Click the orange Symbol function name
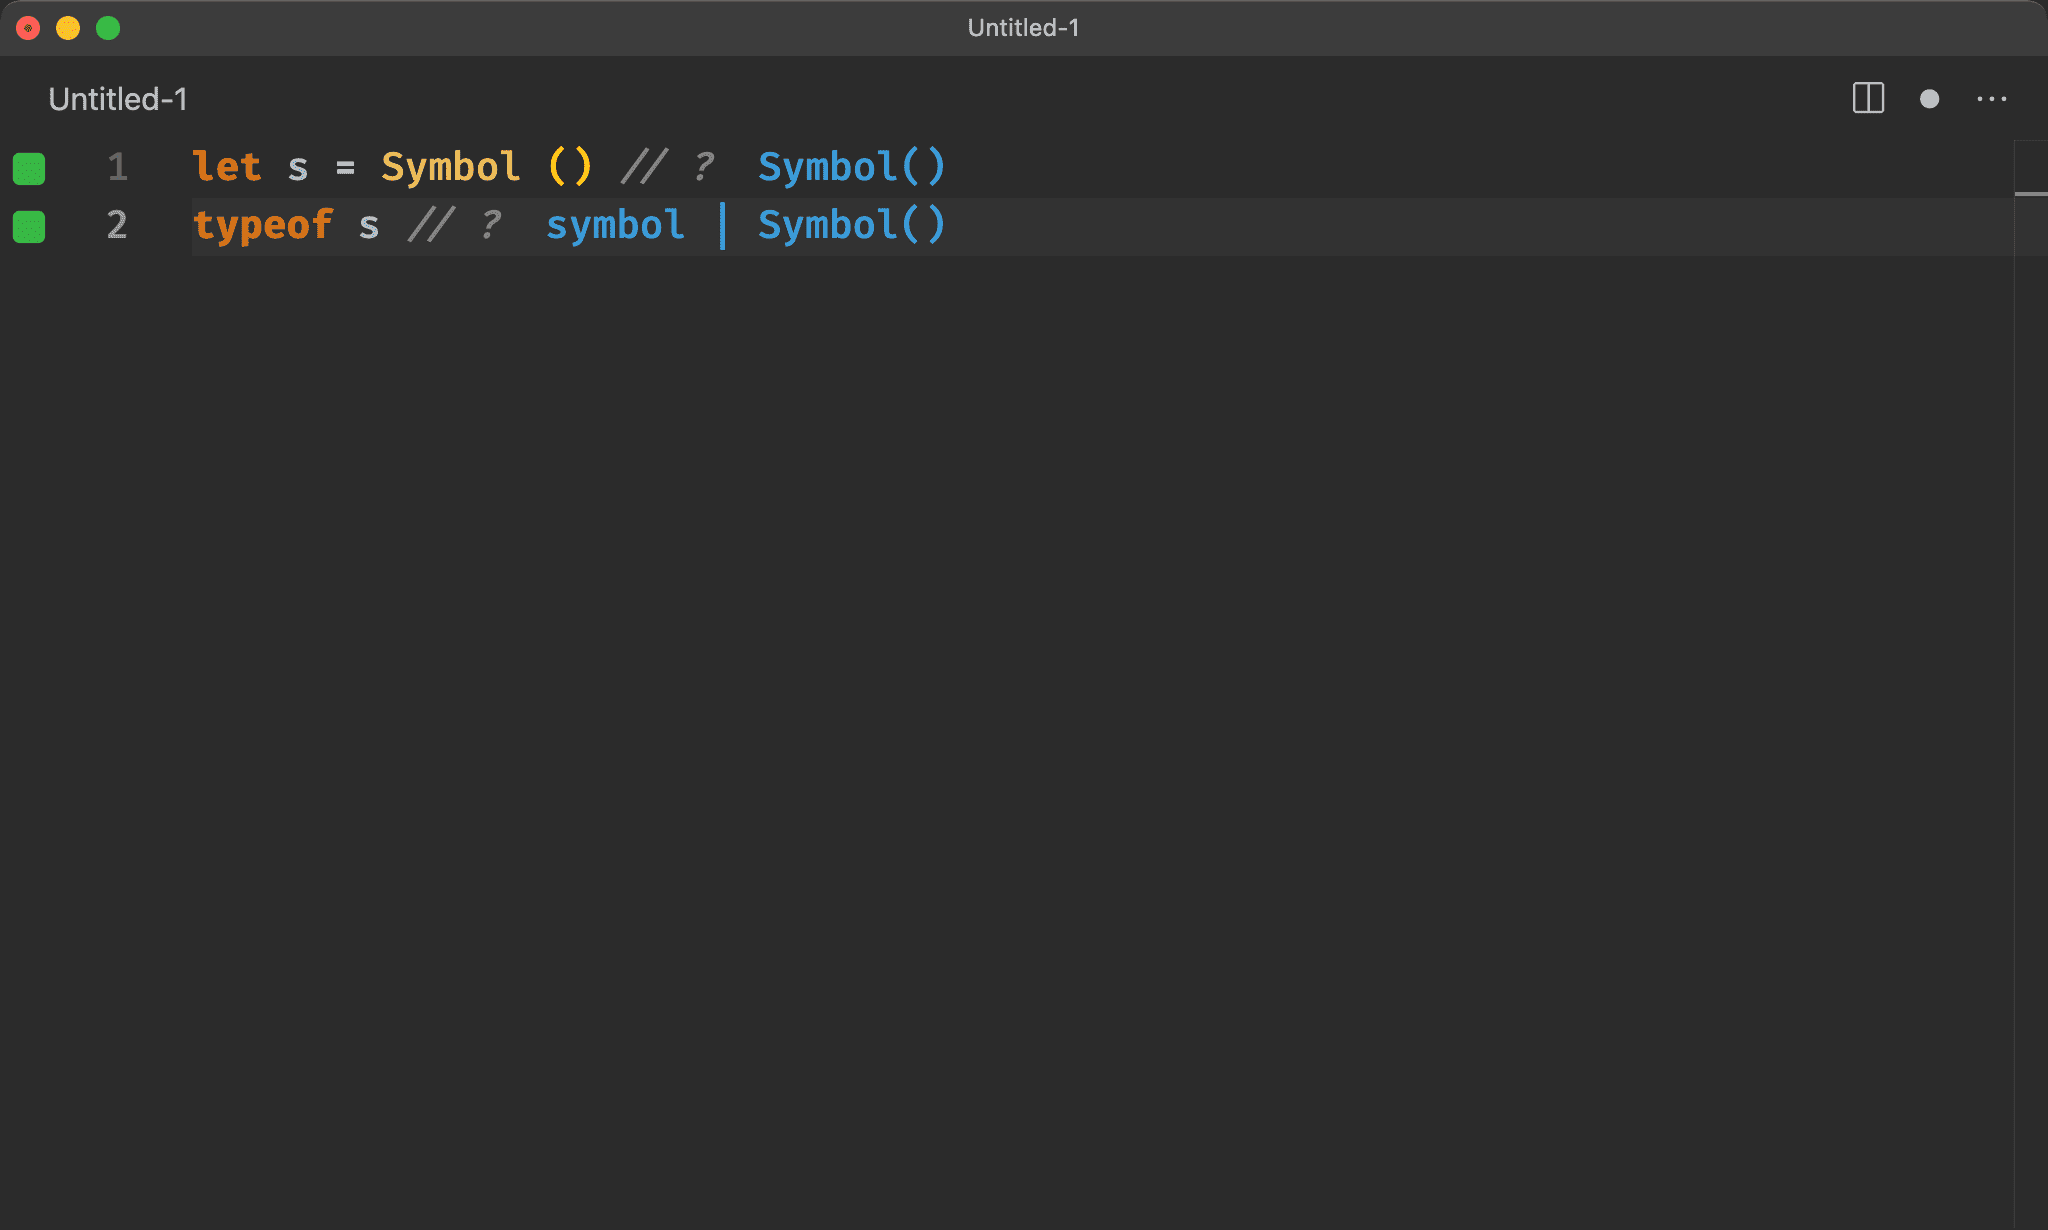Viewport: 2048px width, 1230px height. tap(450, 167)
